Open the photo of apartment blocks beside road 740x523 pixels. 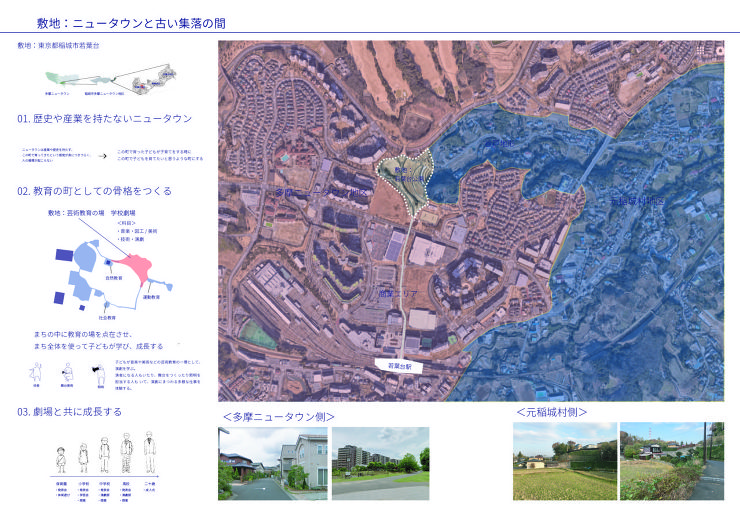381,464
